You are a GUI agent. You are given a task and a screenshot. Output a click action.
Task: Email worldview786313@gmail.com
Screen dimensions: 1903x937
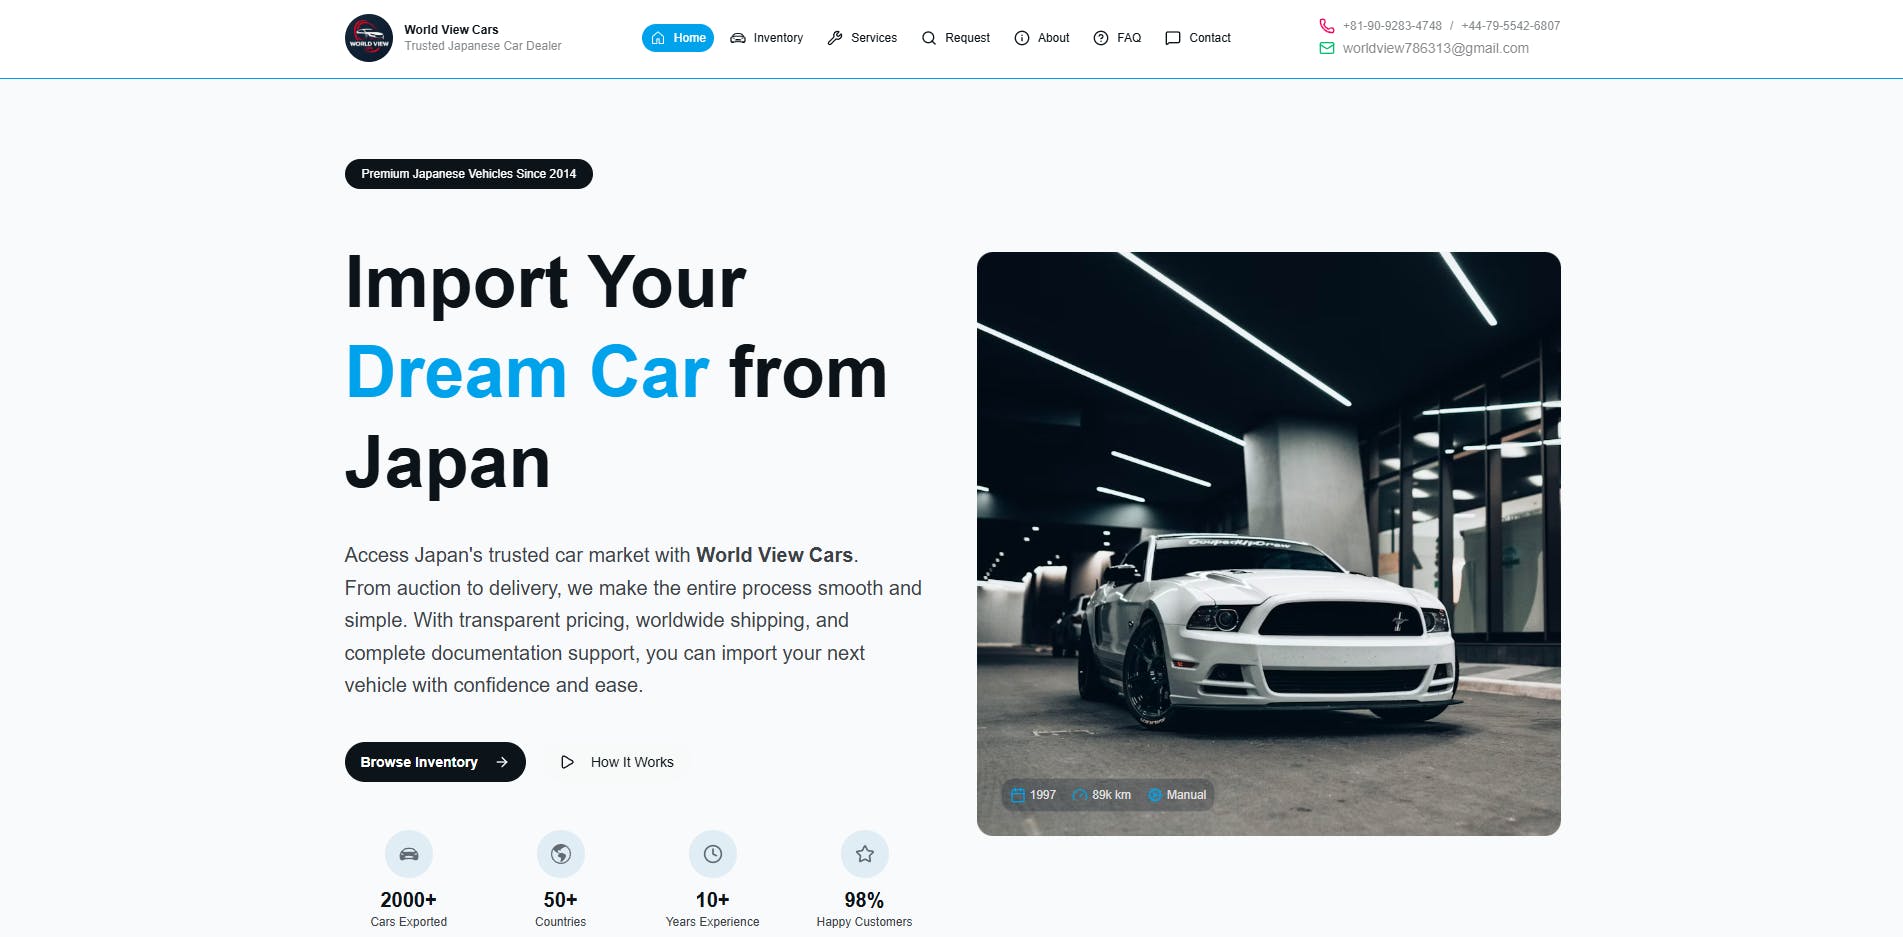tap(1435, 48)
